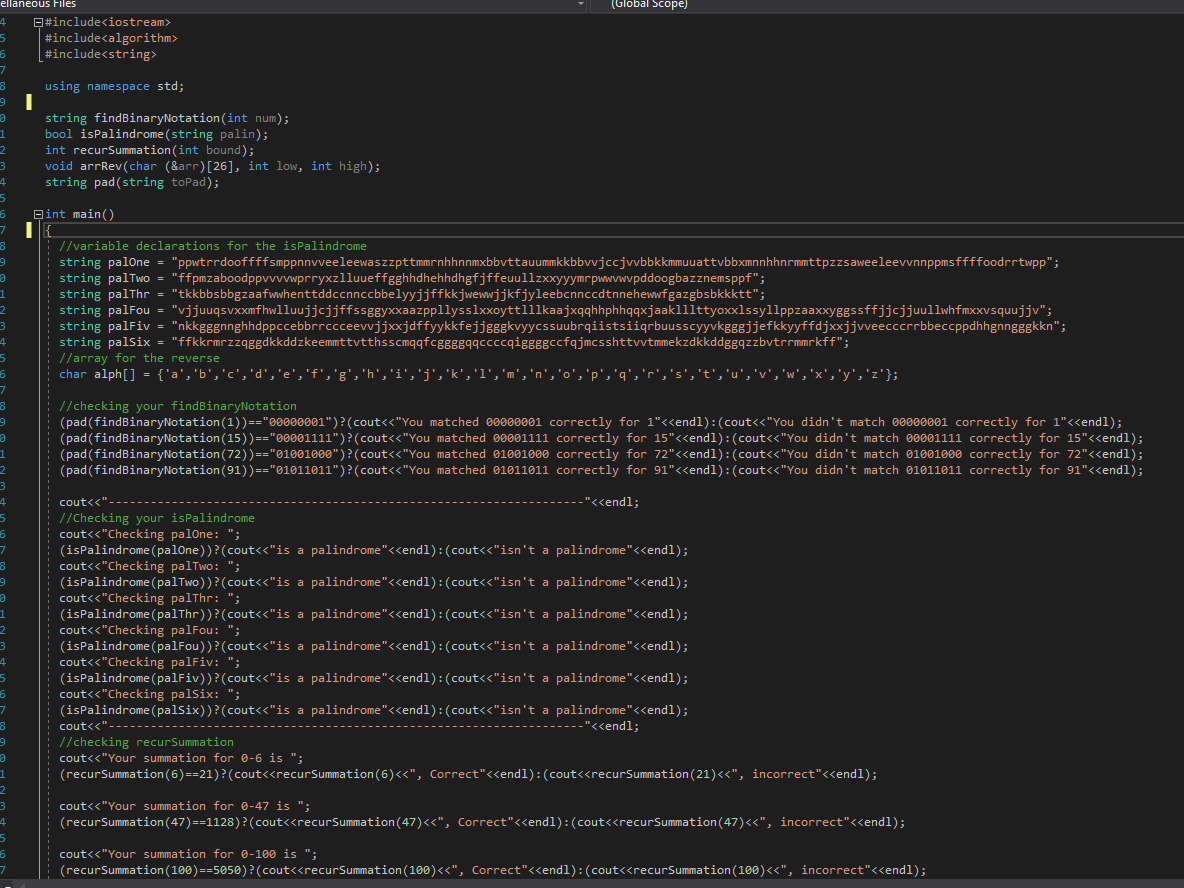Image resolution: width=1184 pixels, height=888 pixels.
Task: Click the "Your summation for 0-100 is" line
Action: click(188, 854)
